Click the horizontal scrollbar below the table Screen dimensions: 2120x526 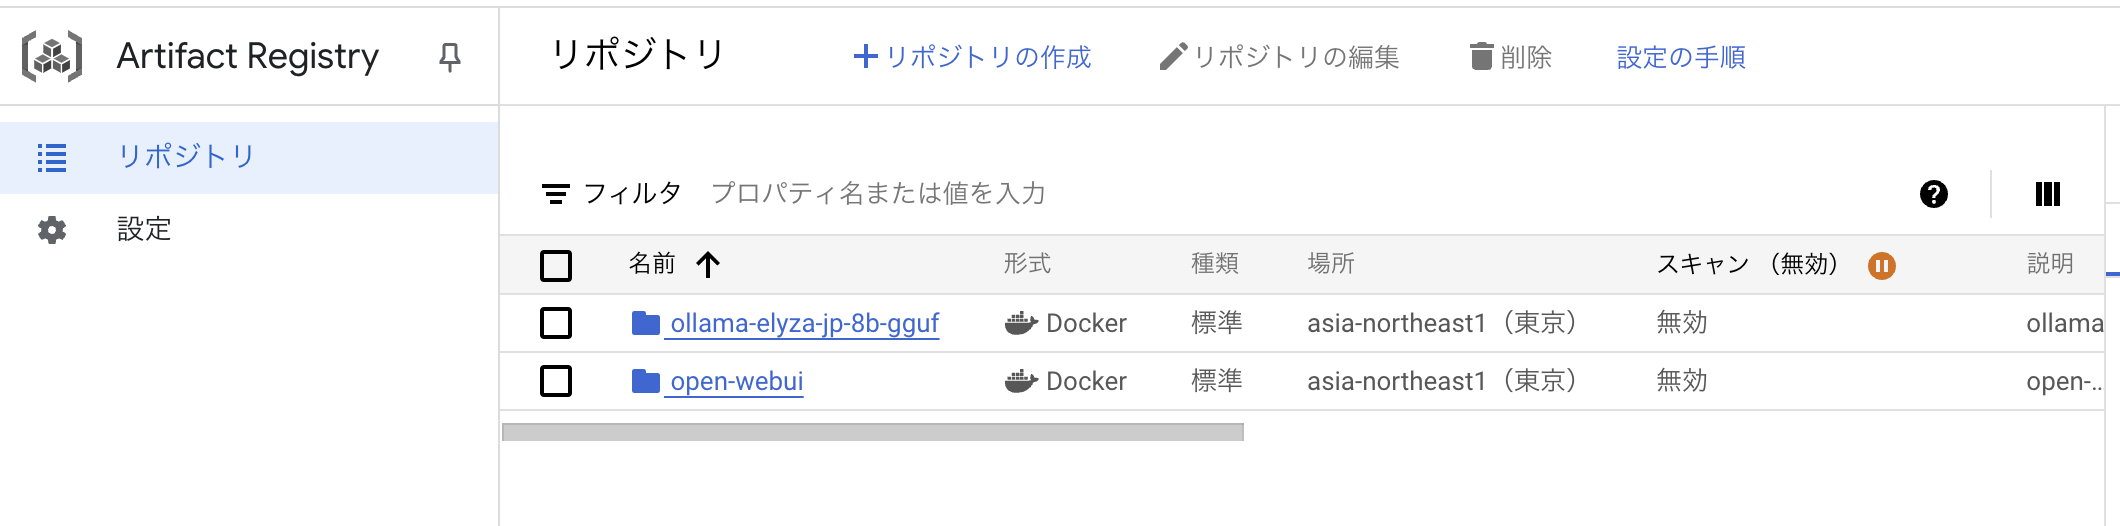(x=872, y=432)
